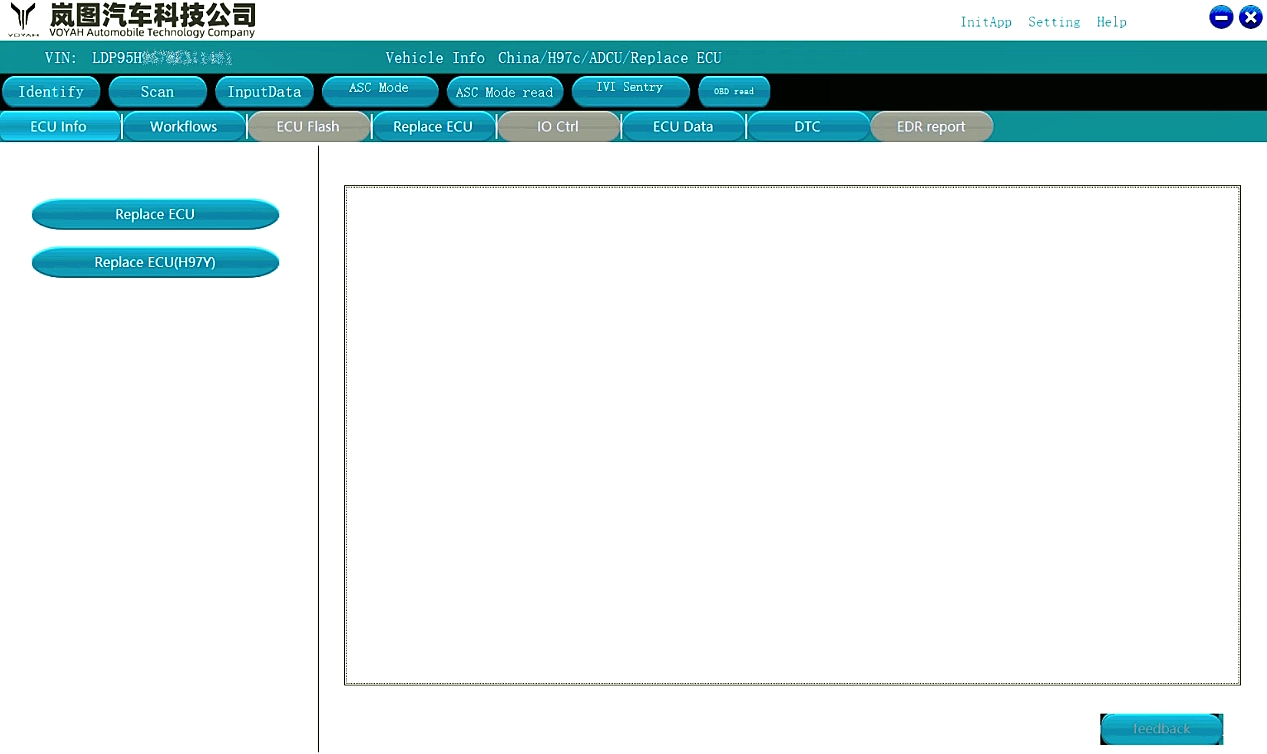The height and width of the screenshot is (754, 1267).
Task: Open the InitApp link
Action: coord(985,22)
